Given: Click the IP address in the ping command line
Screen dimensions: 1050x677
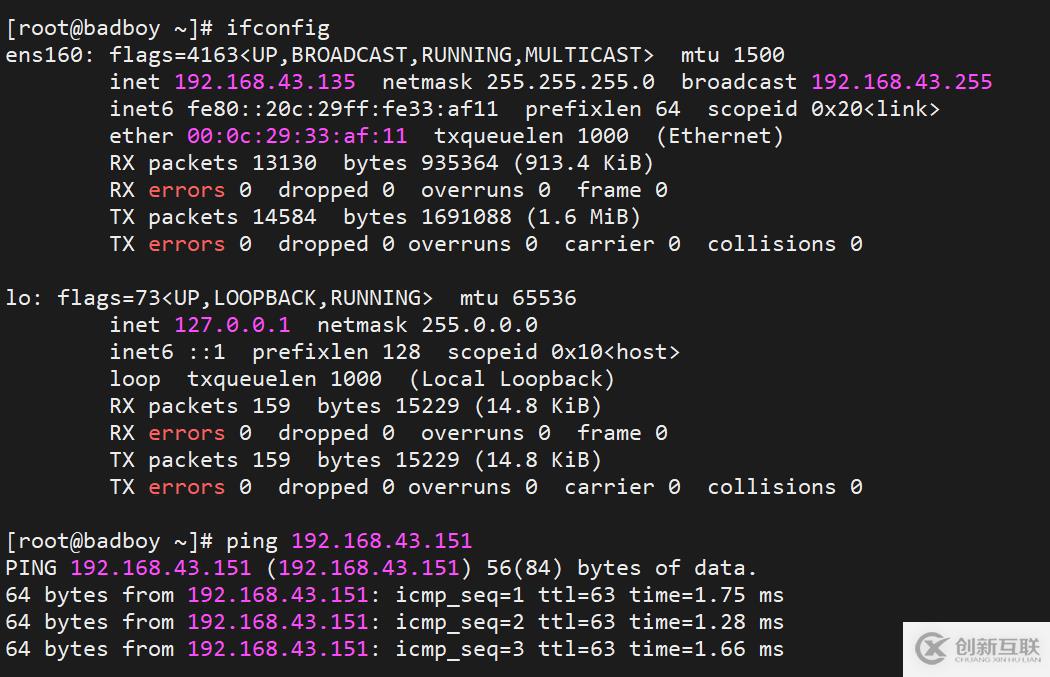Looking at the screenshot, I should 381,541.
